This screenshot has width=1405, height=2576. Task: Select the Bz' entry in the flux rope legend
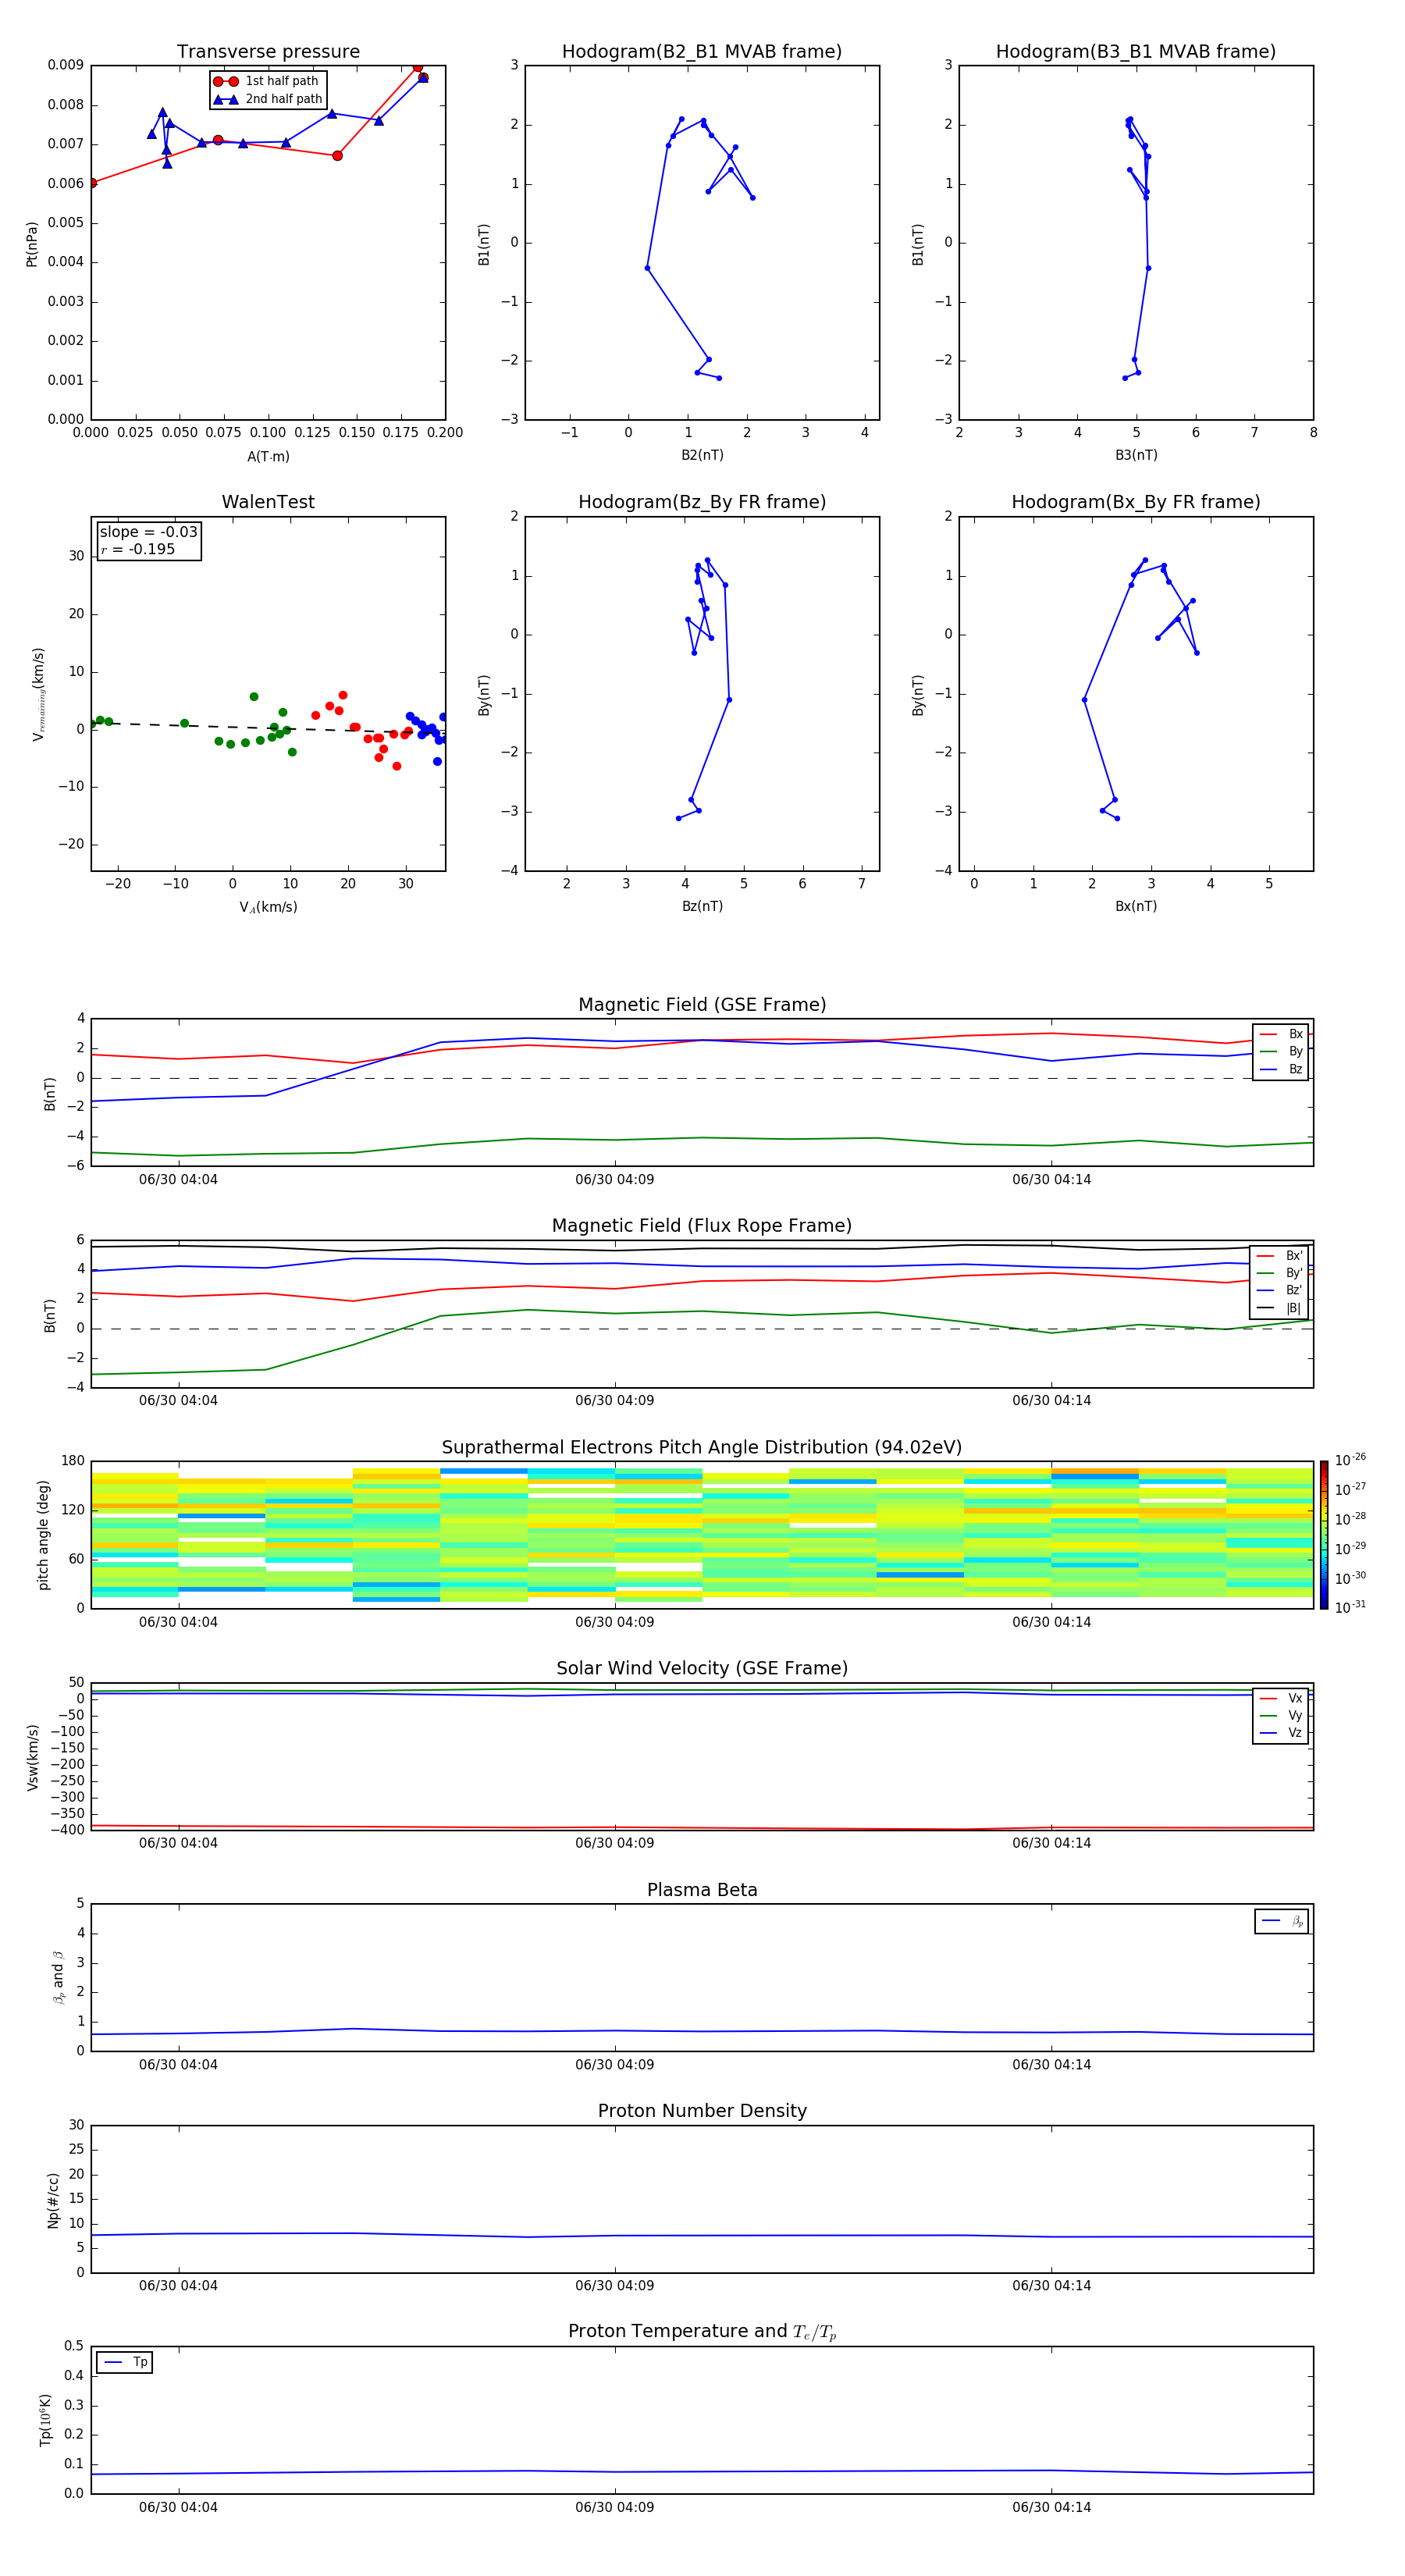[x=1280, y=1290]
